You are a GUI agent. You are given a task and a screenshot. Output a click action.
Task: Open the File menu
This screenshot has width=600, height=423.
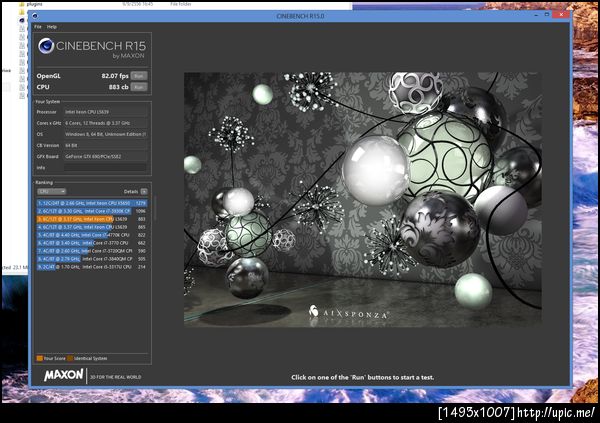(x=38, y=27)
